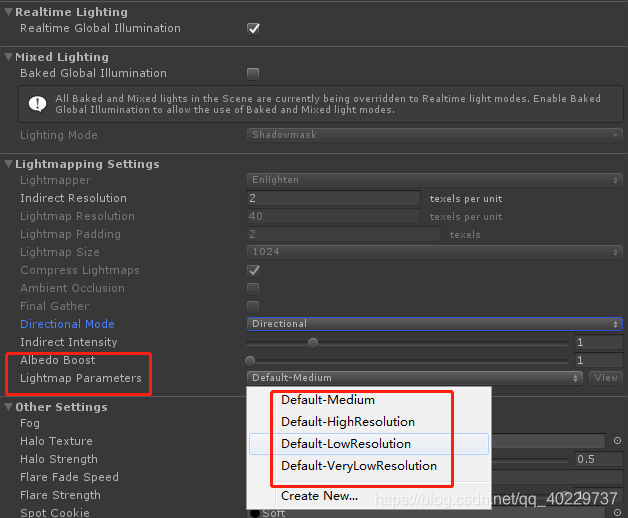Click the Indirect Intensity value field
This screenshot has height=518, width=628.
pos(598,342)
